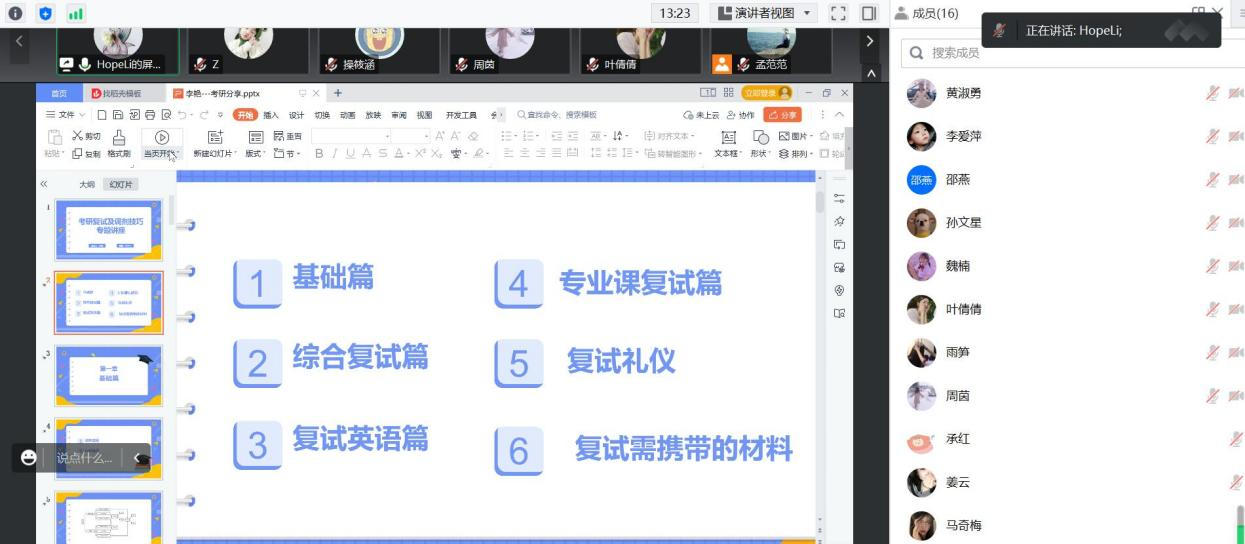This screenshot has height=544, width=1245.
Task: Enter full screen with the brackets icon
Action: click(x=839, y=13)
